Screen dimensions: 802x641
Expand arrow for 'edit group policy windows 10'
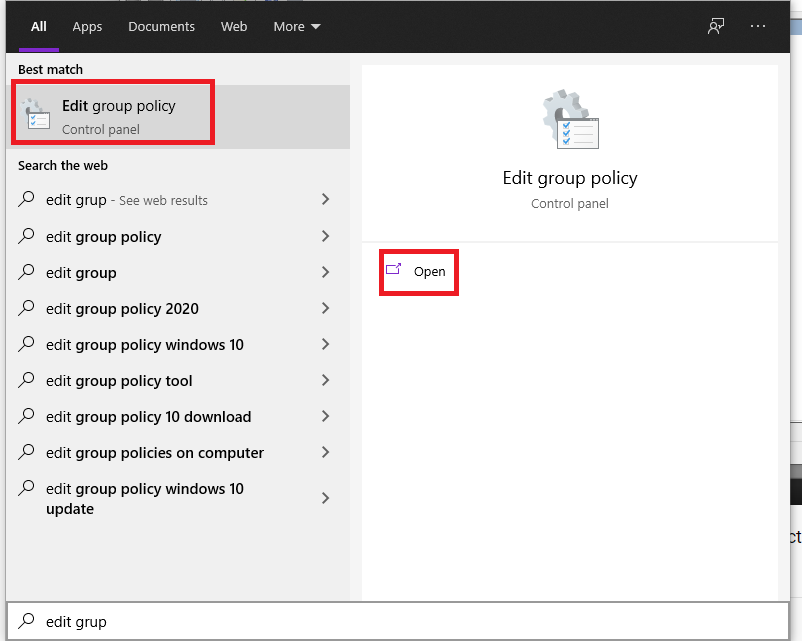(325, 345)
